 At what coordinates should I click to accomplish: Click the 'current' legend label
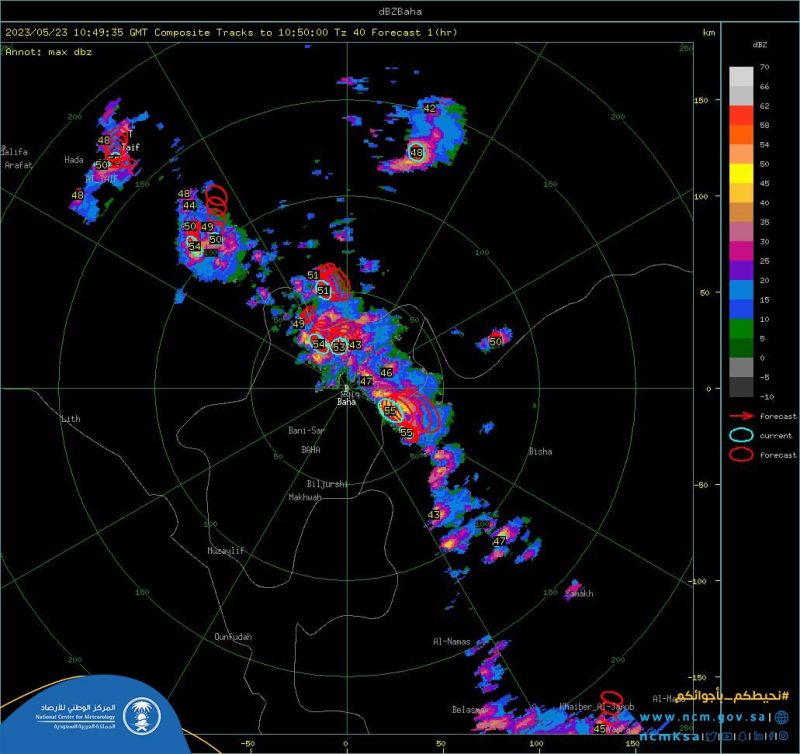pos(776,435)
